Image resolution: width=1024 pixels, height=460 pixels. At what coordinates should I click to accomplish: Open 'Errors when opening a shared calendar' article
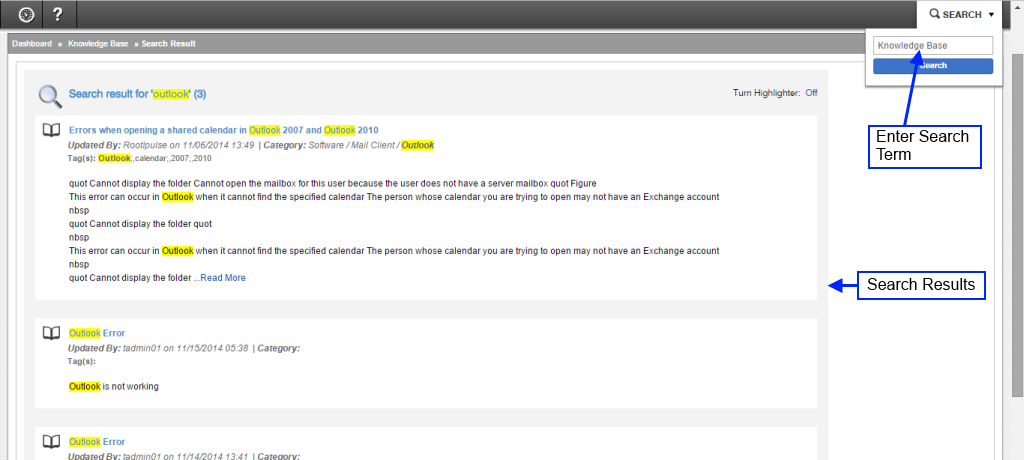click(x=223, y=130)
